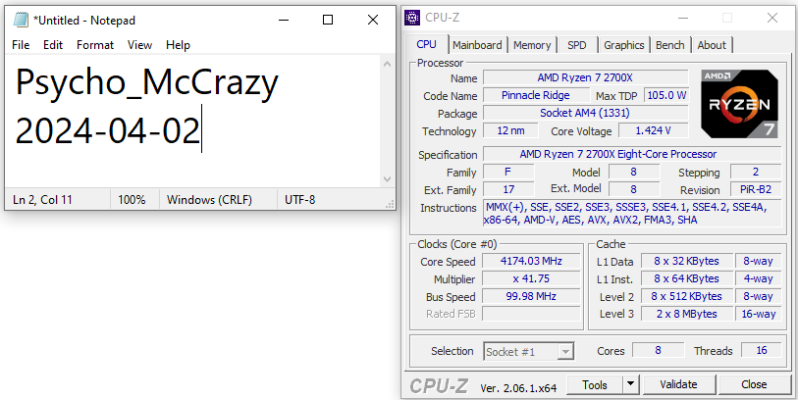Open the Socket #1 selection dropdown
Image resolution: width=798 pixels, height=400 pixels.
click(x=528, y=352)
